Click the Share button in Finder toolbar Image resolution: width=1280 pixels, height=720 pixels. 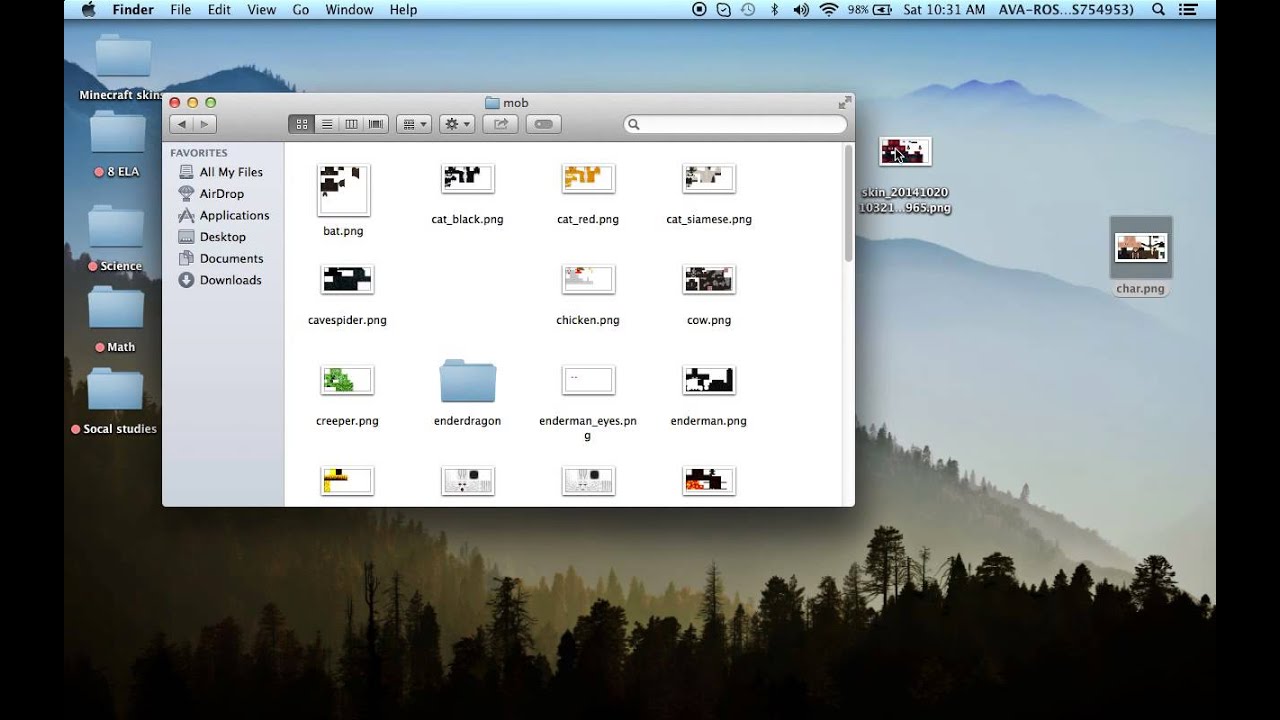501,124
